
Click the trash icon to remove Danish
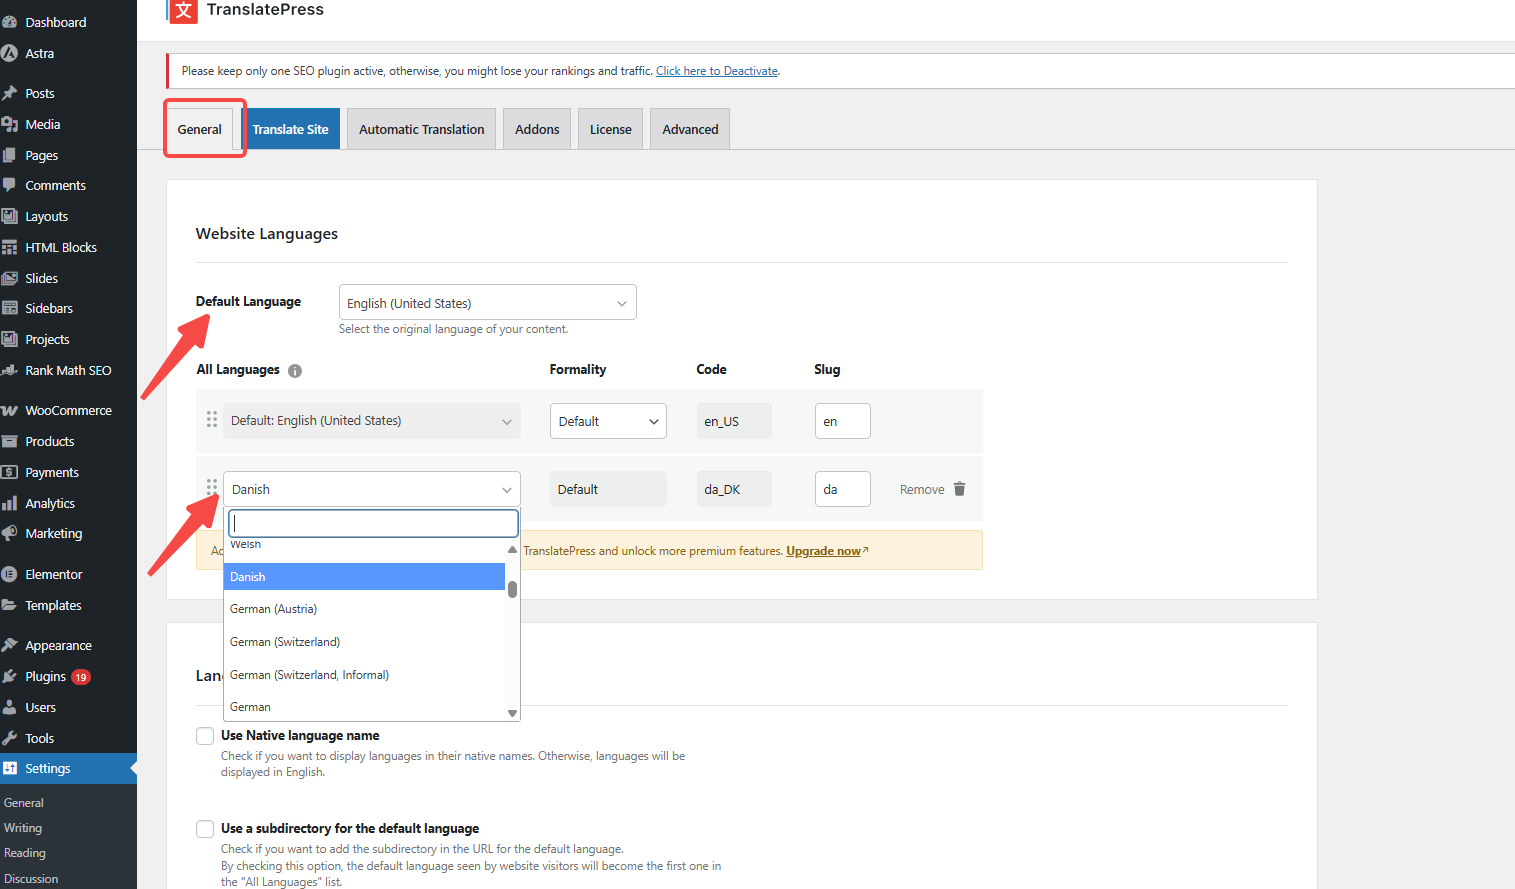pyautogui.click(x=959, y=489)
